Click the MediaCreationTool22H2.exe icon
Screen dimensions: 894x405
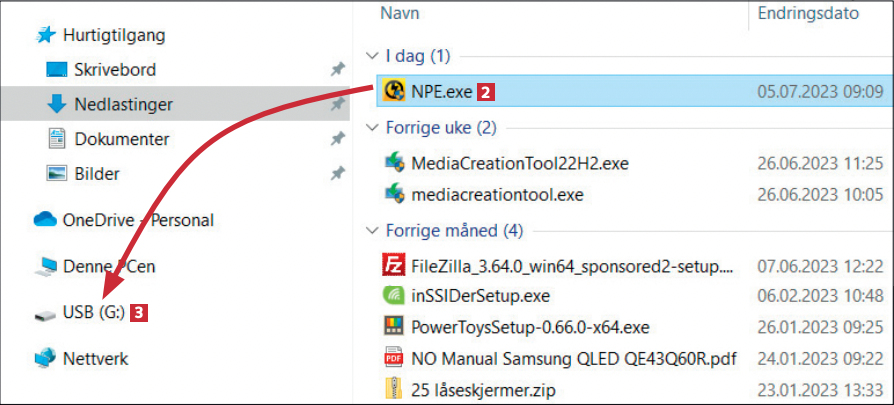394,163
